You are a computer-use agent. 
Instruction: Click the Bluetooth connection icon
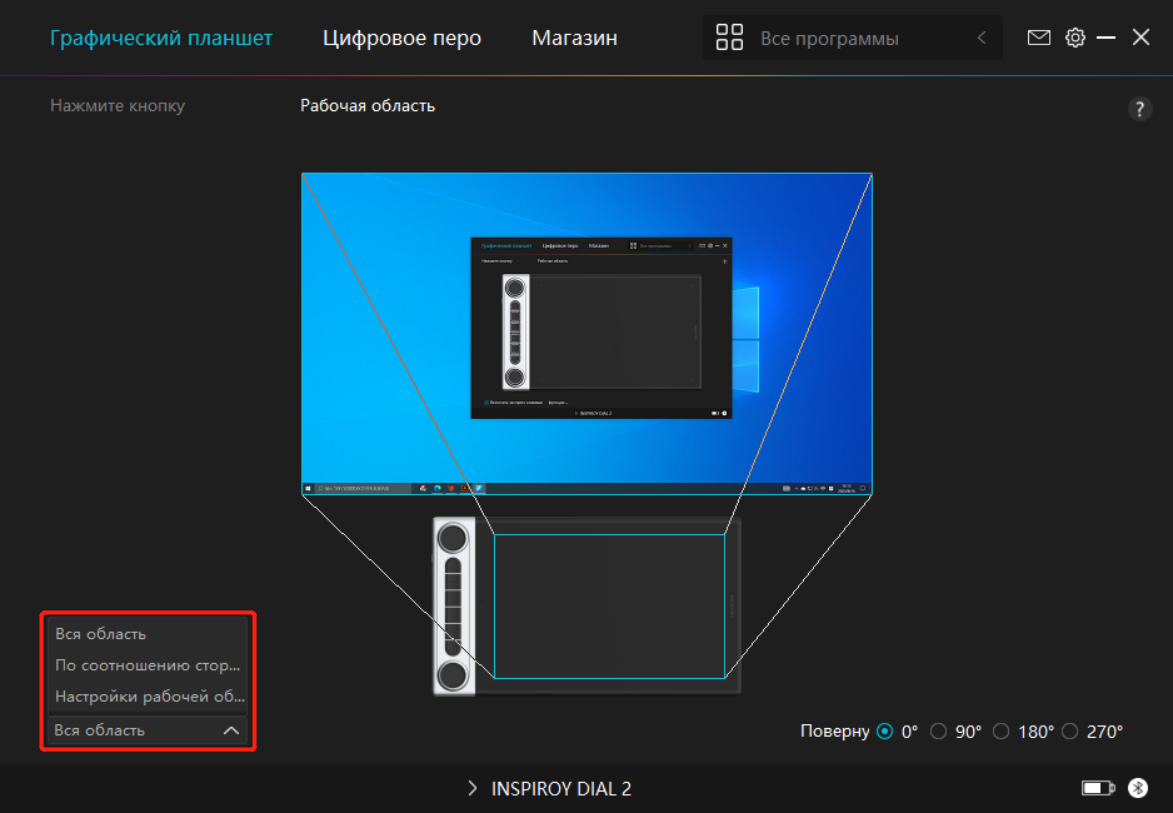pos(1138,788)
